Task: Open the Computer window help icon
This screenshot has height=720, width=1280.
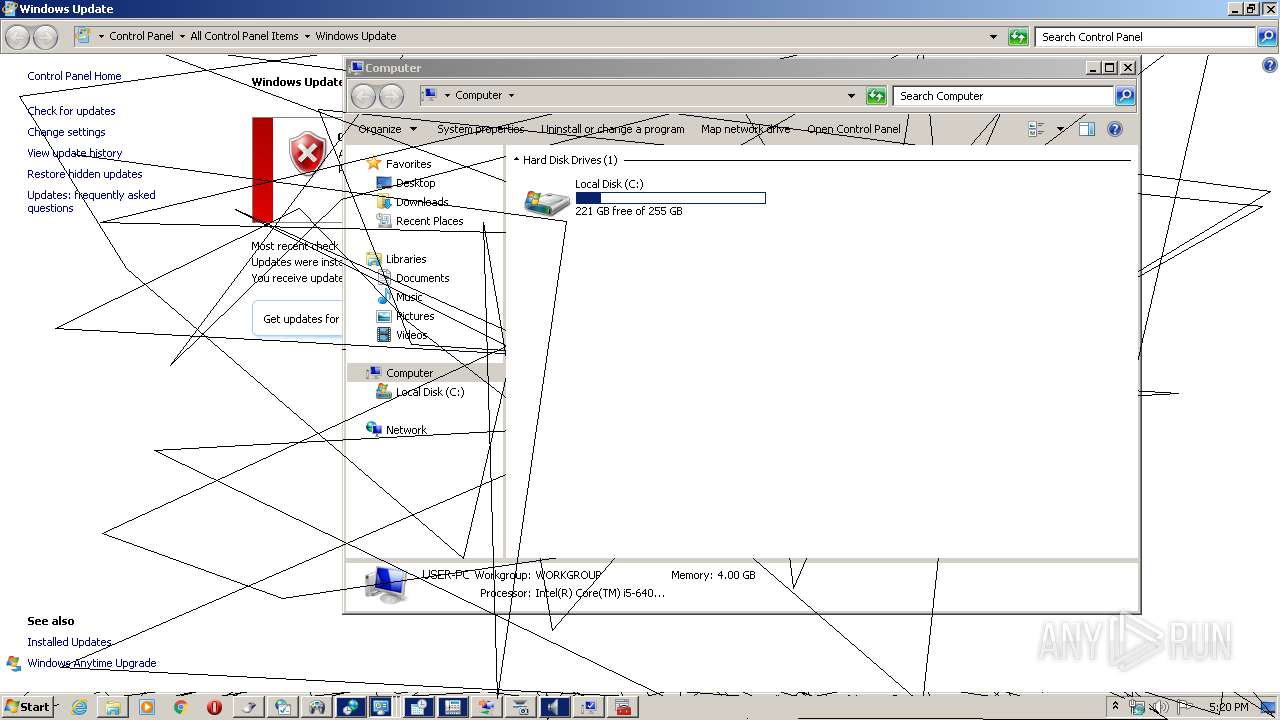Action: 1115,129
